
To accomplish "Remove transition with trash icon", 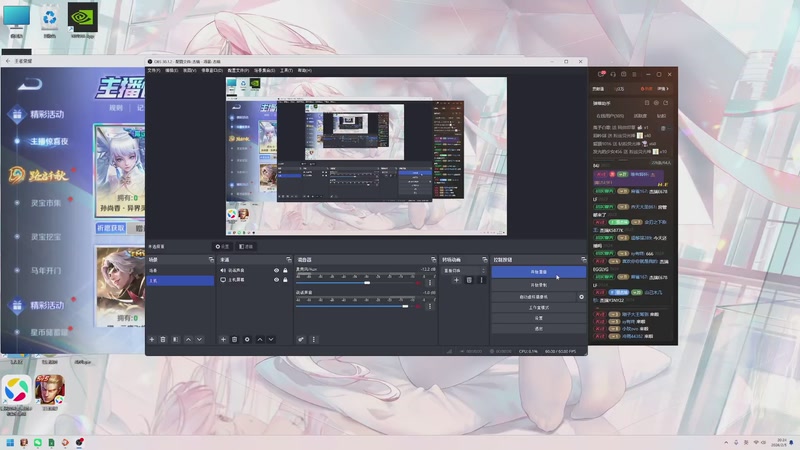I will pos(469,280).
